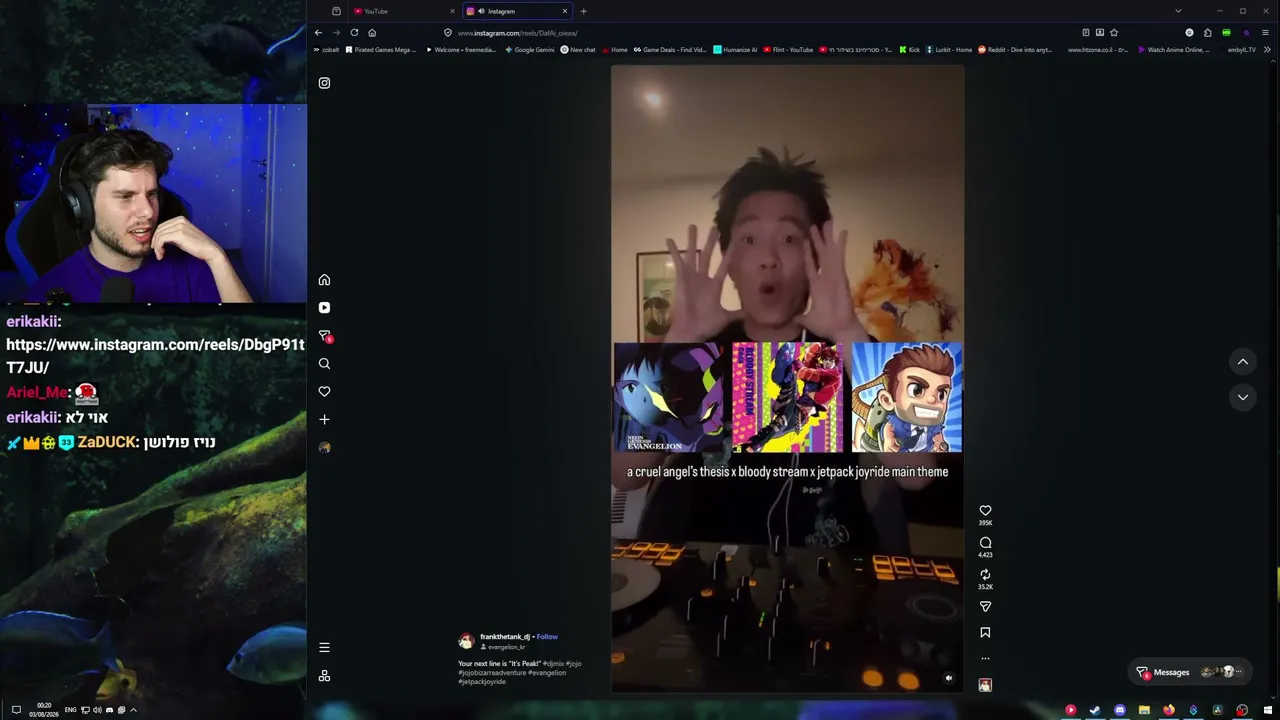Image resolution: width=1280 pixels, height=720 pixels.
Task: Open profile avatar in Instagram sidebar
Action: (324, 448)
